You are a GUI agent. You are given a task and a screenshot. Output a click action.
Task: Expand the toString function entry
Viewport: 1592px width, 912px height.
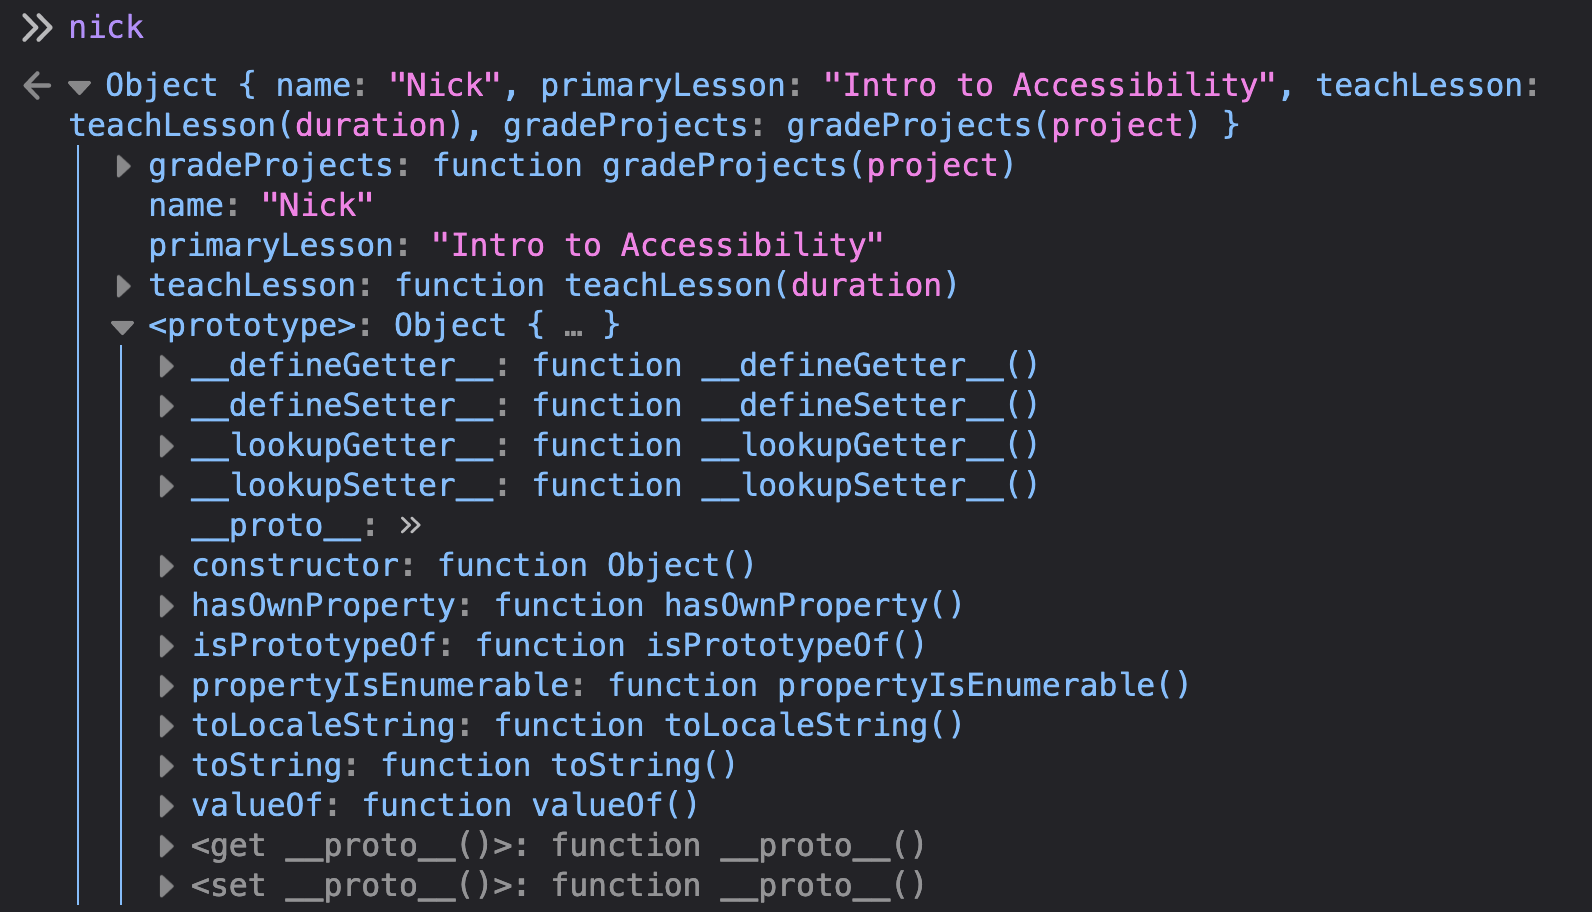(x=166, y=765)
